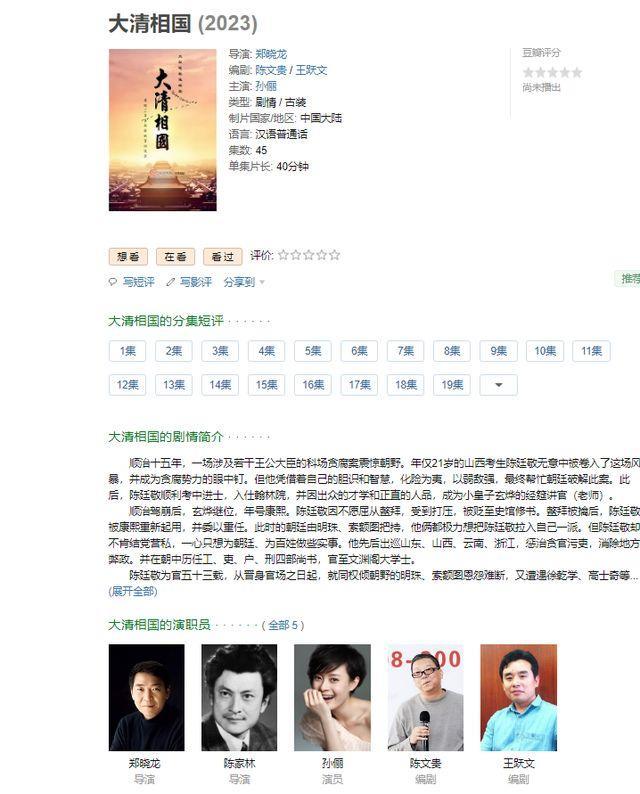Open the 12集 episode reviews
This screenshot has height=794, width=640.
[x=128, y=385]
